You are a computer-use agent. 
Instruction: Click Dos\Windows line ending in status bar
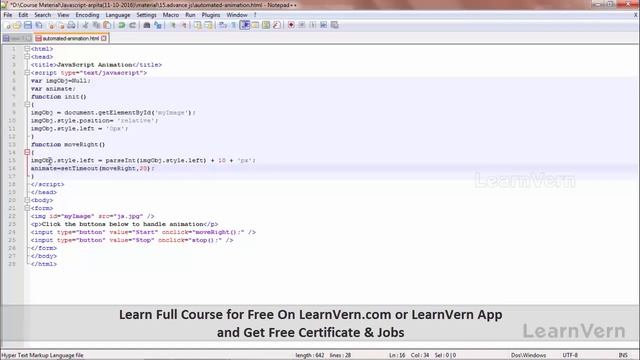point(528,355)
